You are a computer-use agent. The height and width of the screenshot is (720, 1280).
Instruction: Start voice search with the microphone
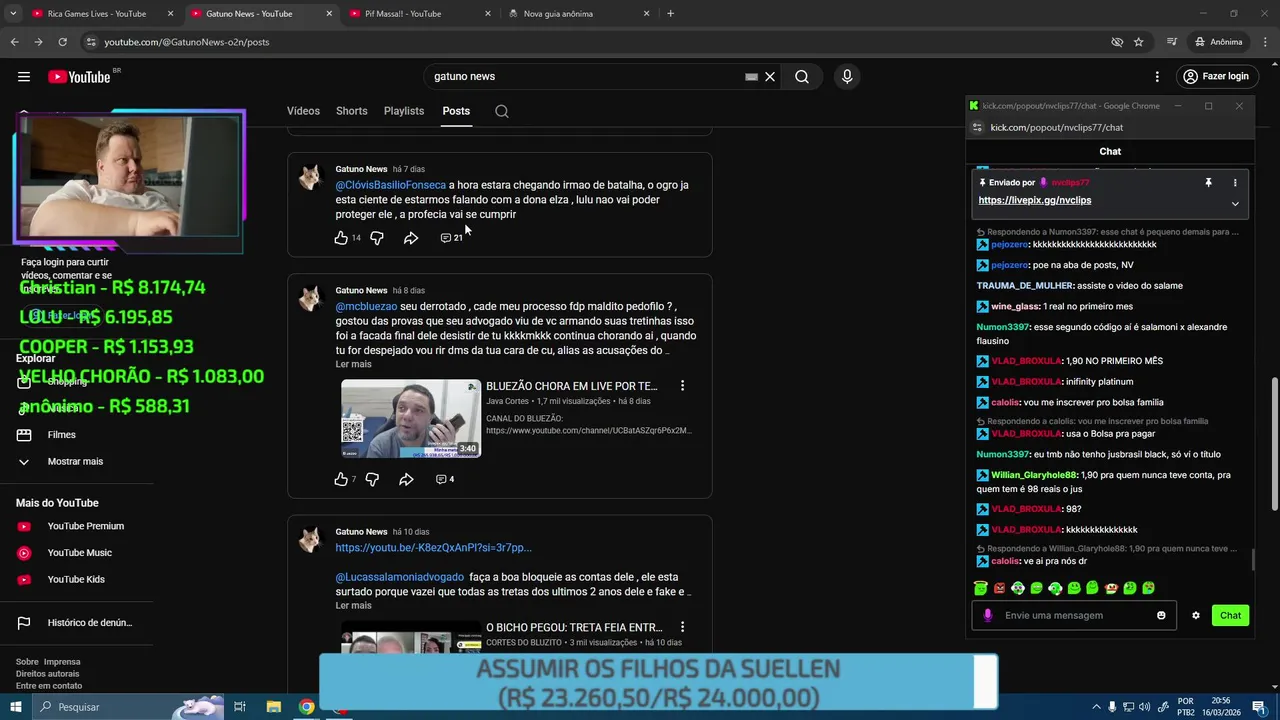tap(847, 77)
